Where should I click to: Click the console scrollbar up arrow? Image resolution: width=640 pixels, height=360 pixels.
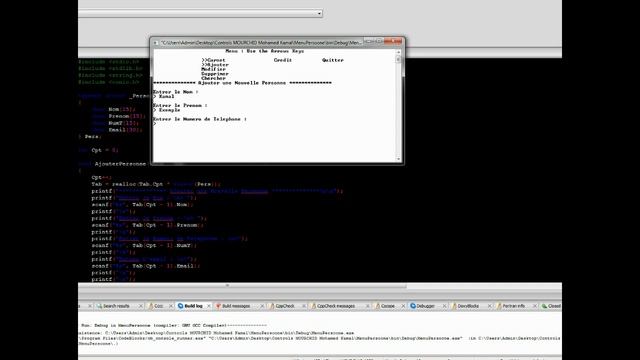pos(398,52)
